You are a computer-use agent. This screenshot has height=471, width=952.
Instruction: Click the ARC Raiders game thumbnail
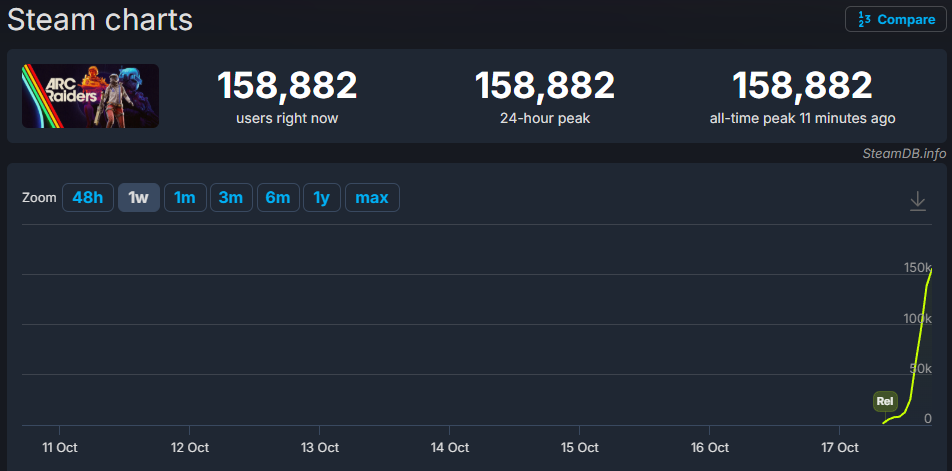coord(90,96)
